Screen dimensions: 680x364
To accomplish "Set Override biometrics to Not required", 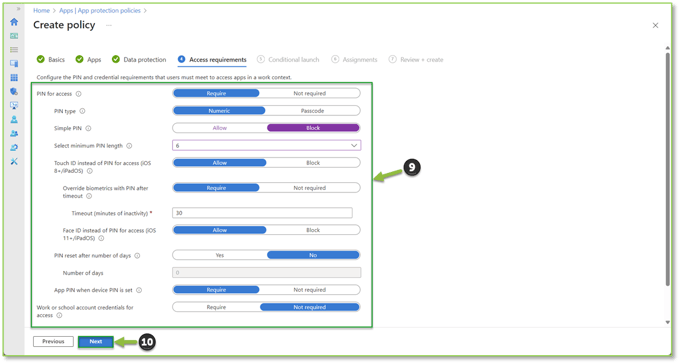I will [310, 188].
